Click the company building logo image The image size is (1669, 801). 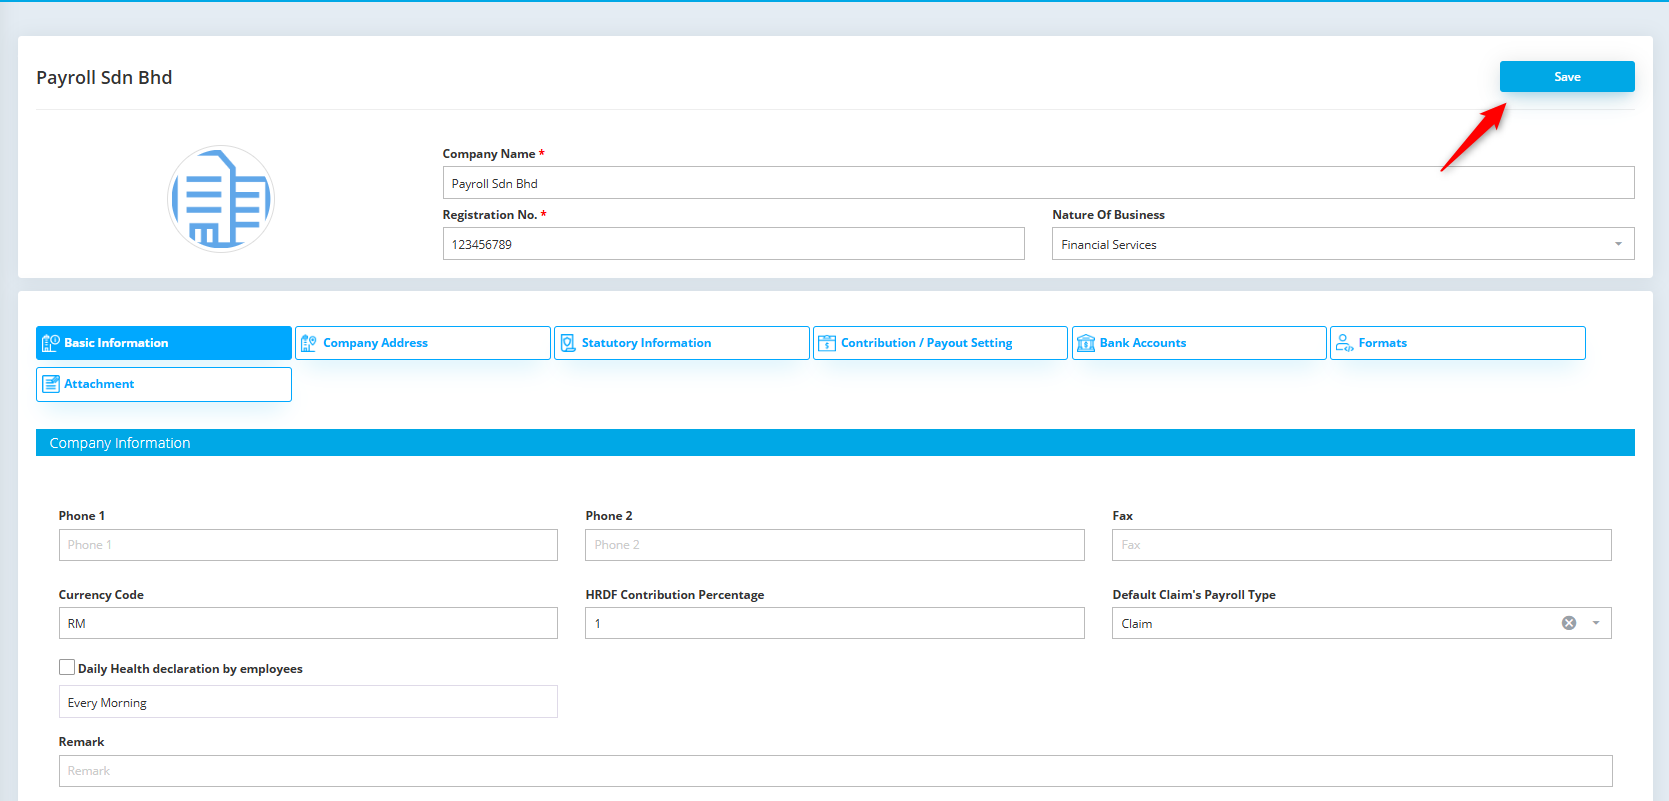pos(221,198)
